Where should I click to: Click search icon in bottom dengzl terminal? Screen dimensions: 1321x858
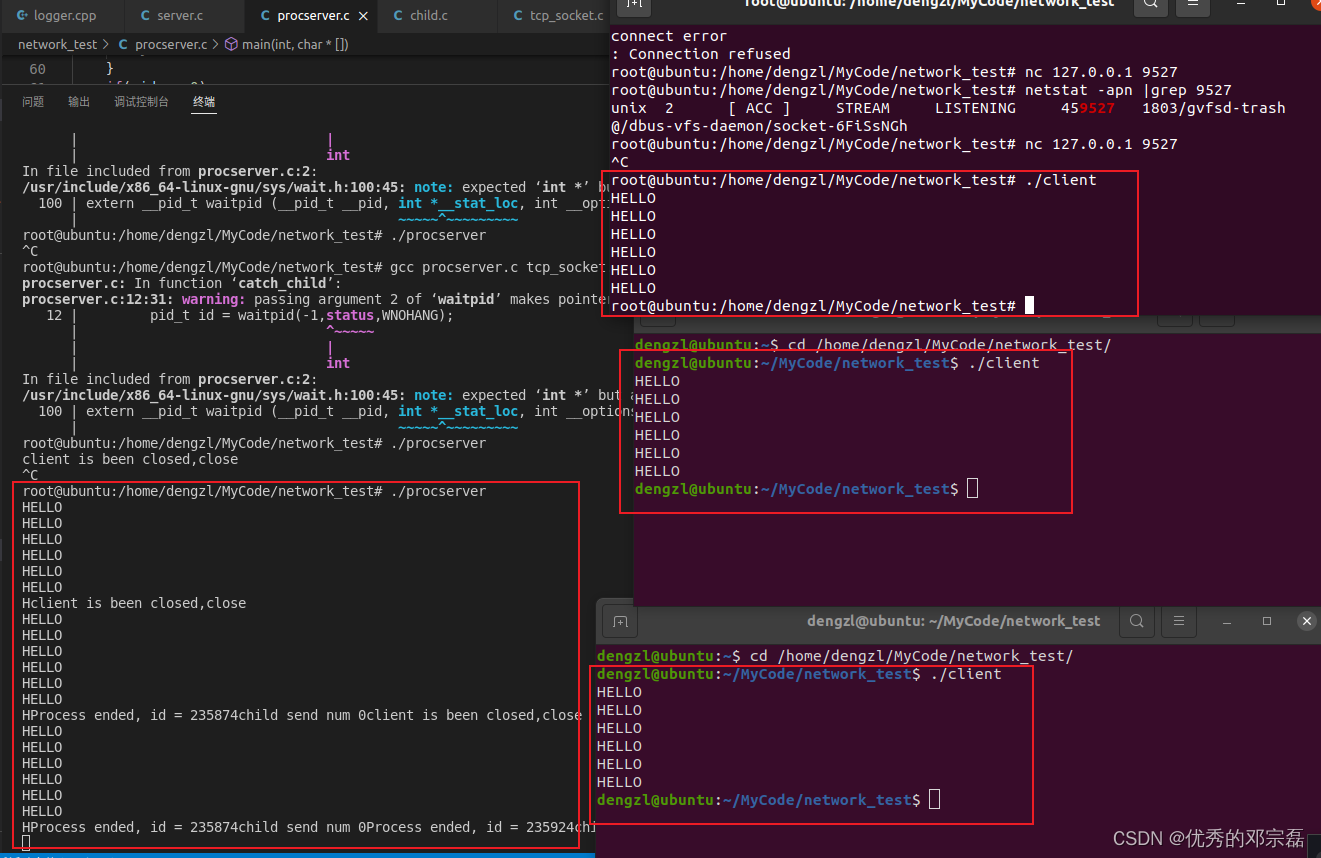tap(1137, 621)
